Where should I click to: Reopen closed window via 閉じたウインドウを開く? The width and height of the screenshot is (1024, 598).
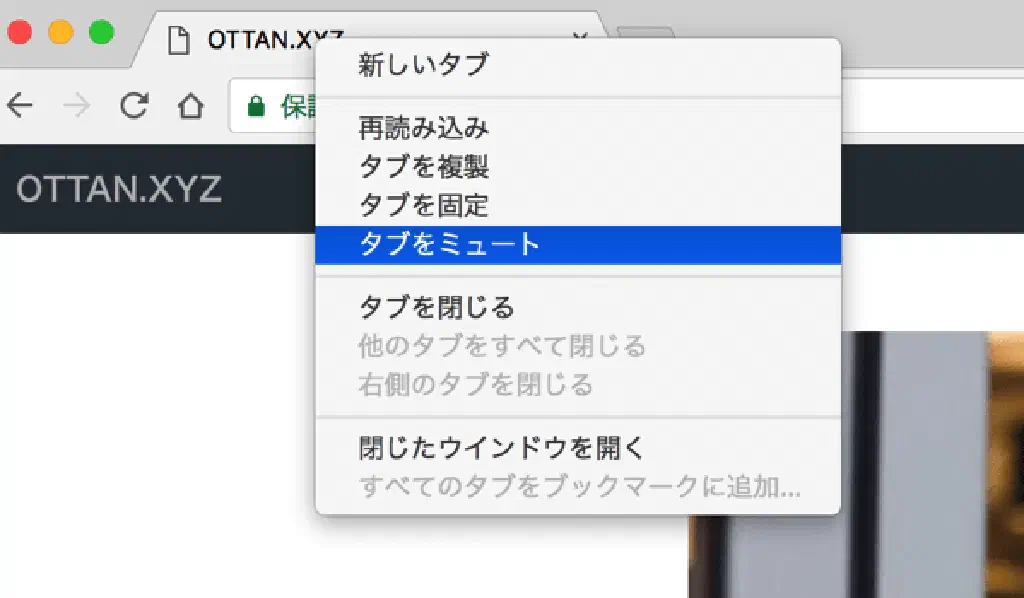pos(502,448)
